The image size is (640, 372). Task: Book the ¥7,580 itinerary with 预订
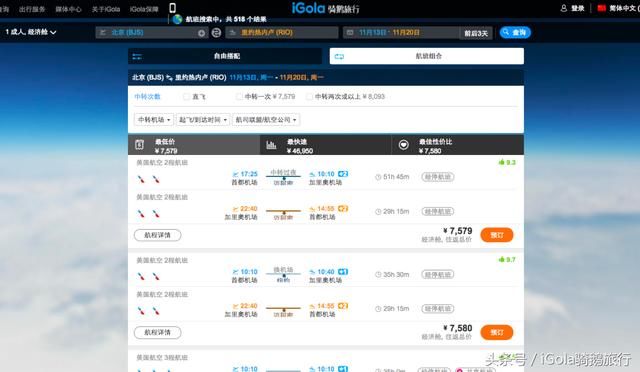pos(497,332)
